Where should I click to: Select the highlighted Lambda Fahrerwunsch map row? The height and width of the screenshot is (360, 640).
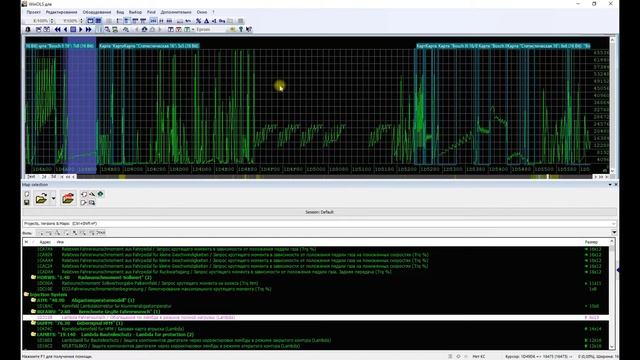tap(316, 317)
